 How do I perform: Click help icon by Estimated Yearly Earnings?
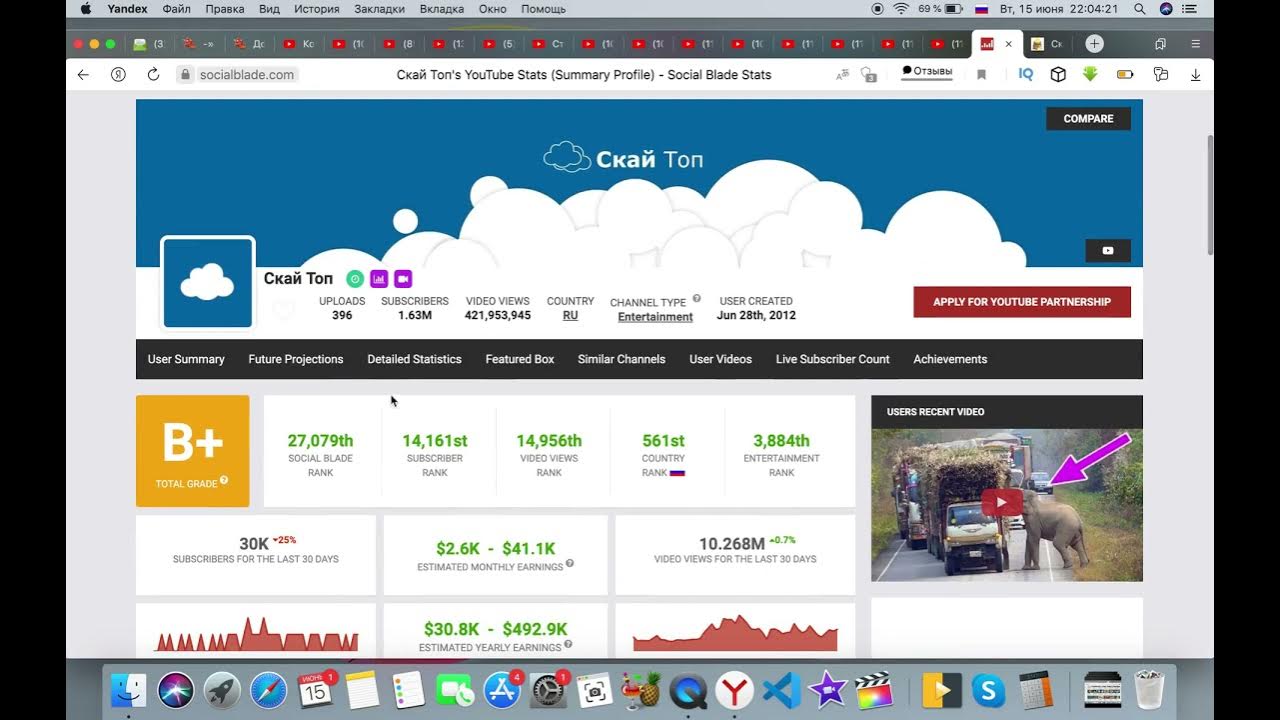[x=570, y=645]
